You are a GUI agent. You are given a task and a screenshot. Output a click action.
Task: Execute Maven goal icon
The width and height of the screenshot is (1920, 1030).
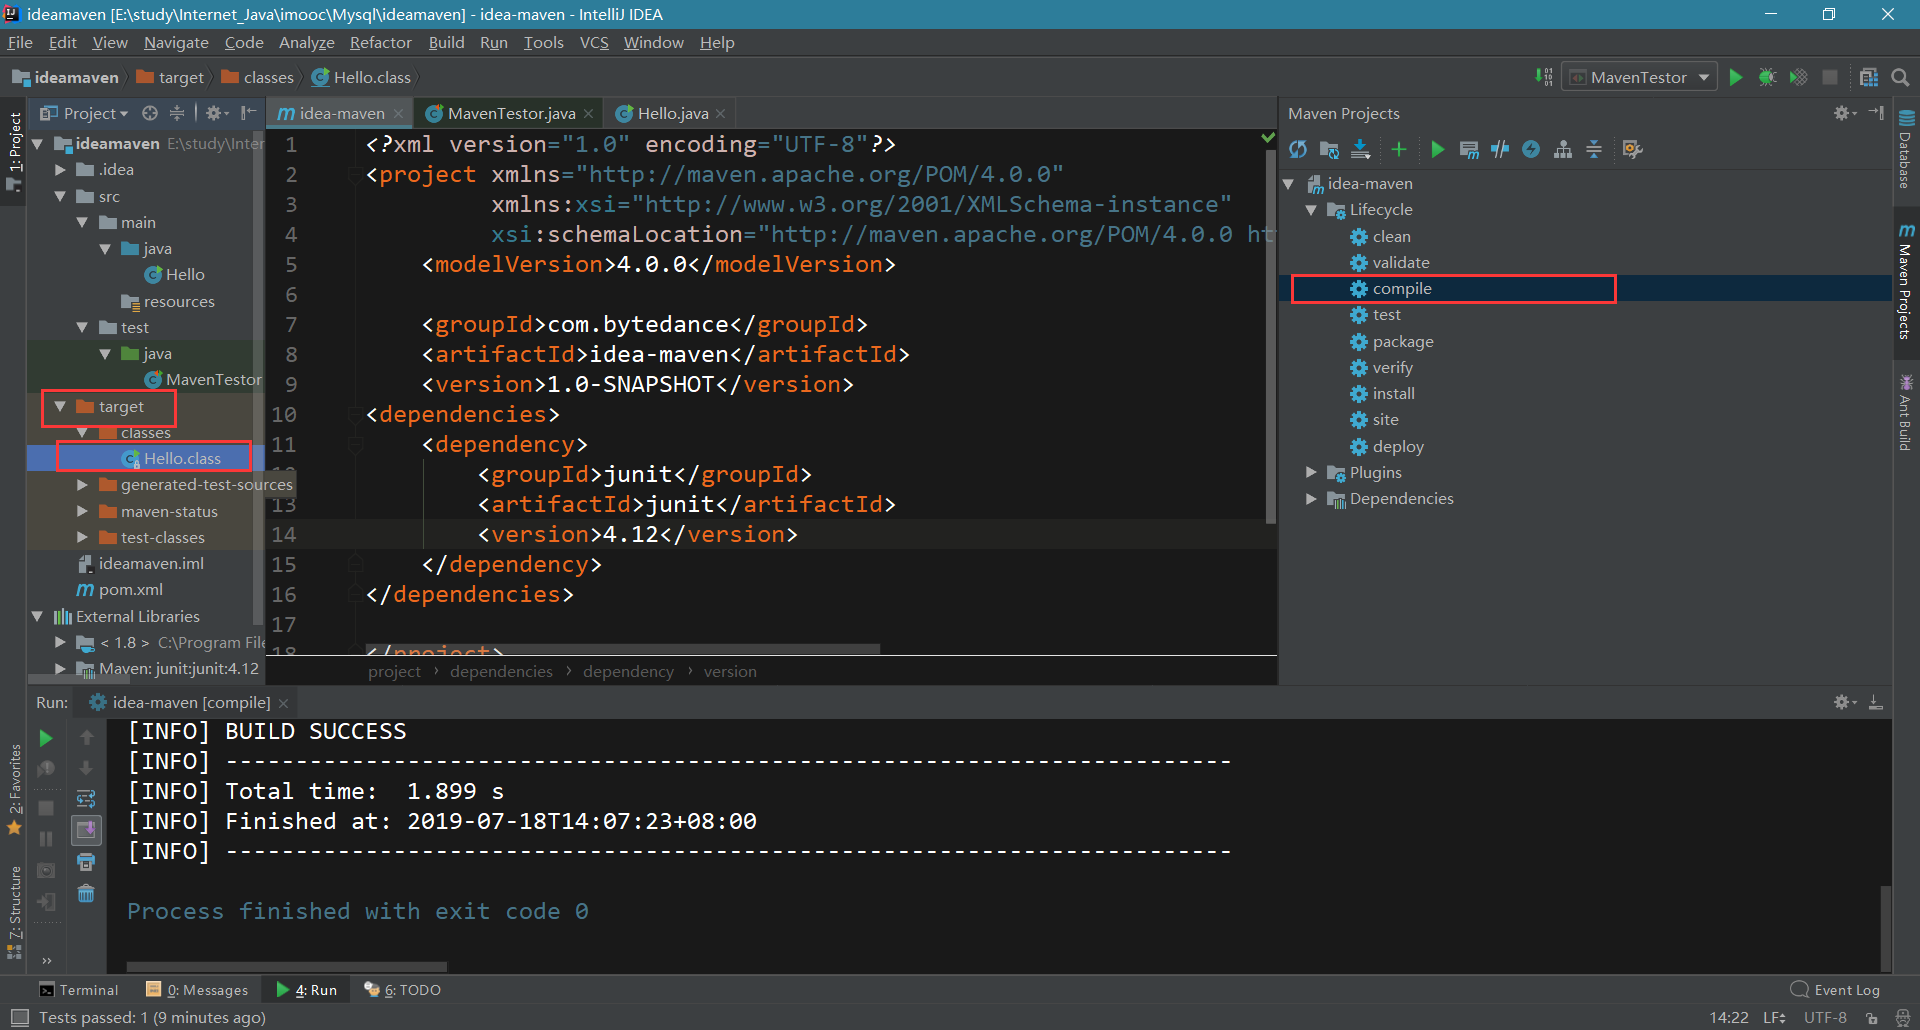pyautogui.click(x=1469, y=150)
